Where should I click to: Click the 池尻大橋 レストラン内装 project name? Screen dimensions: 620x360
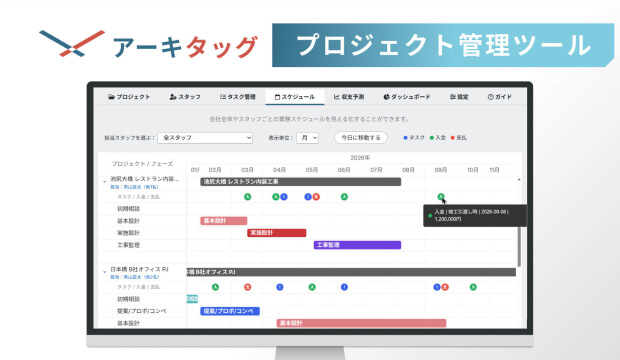click(144, 179)
